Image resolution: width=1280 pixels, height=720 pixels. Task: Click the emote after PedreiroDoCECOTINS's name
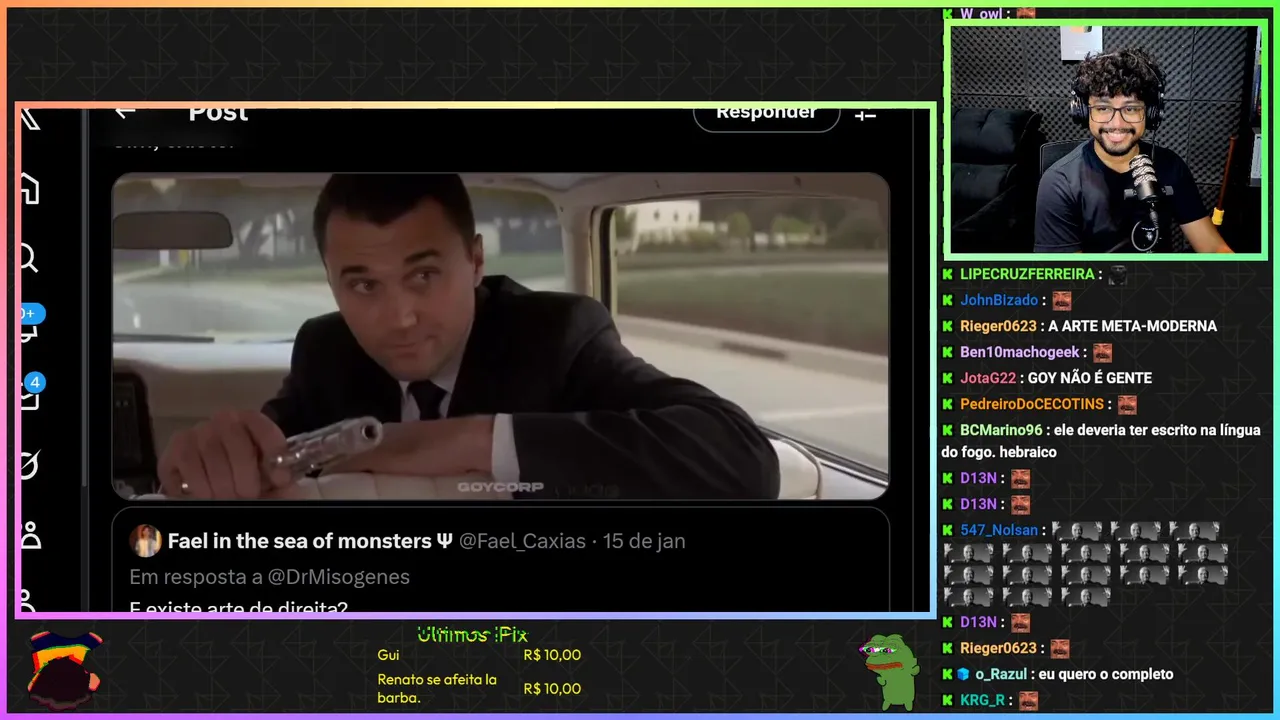[1127, 404]
